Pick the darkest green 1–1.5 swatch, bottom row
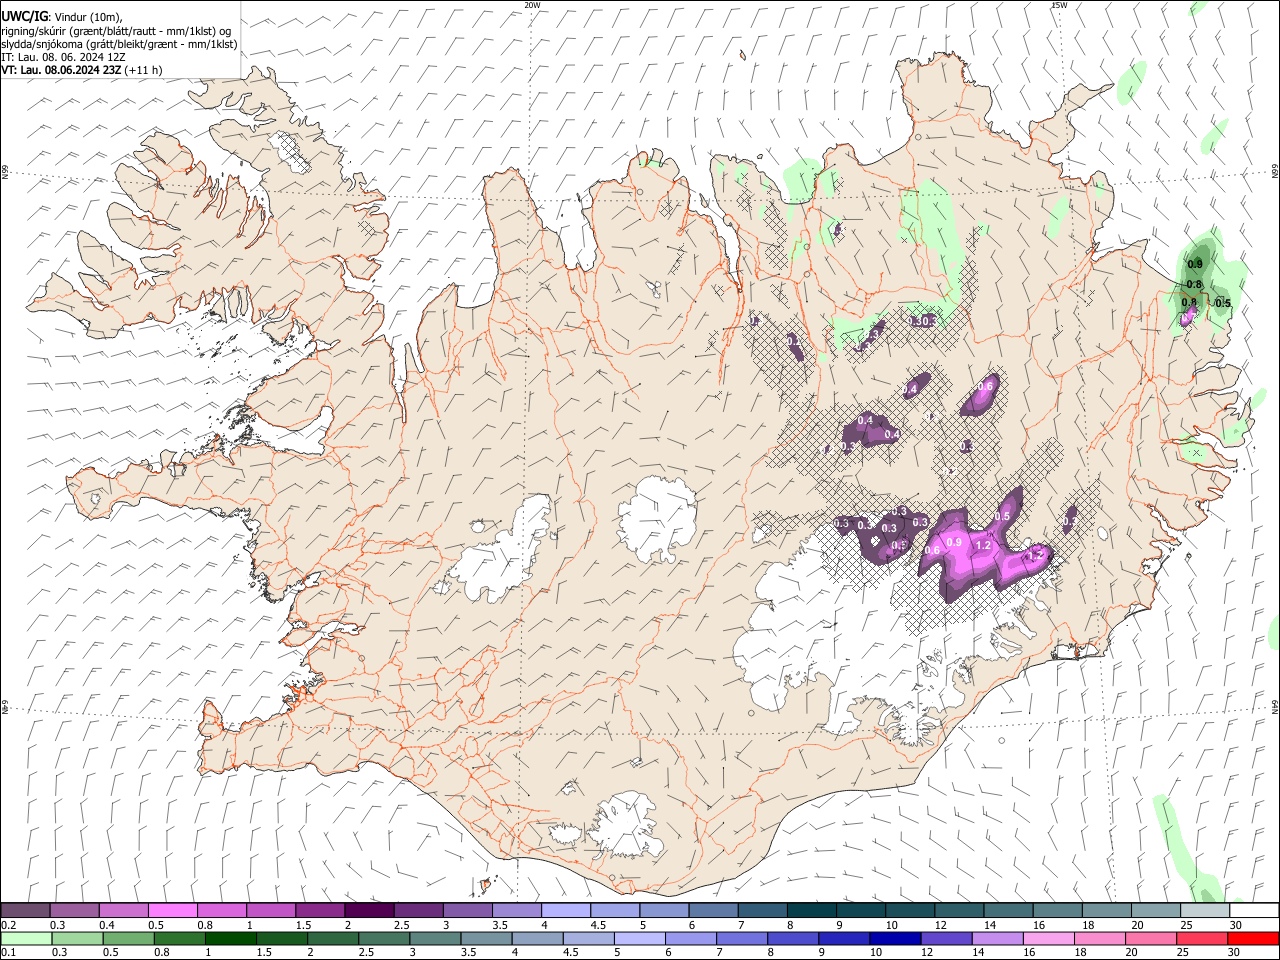The width and height of the screenshot is (1280, 960). [230, 939]
